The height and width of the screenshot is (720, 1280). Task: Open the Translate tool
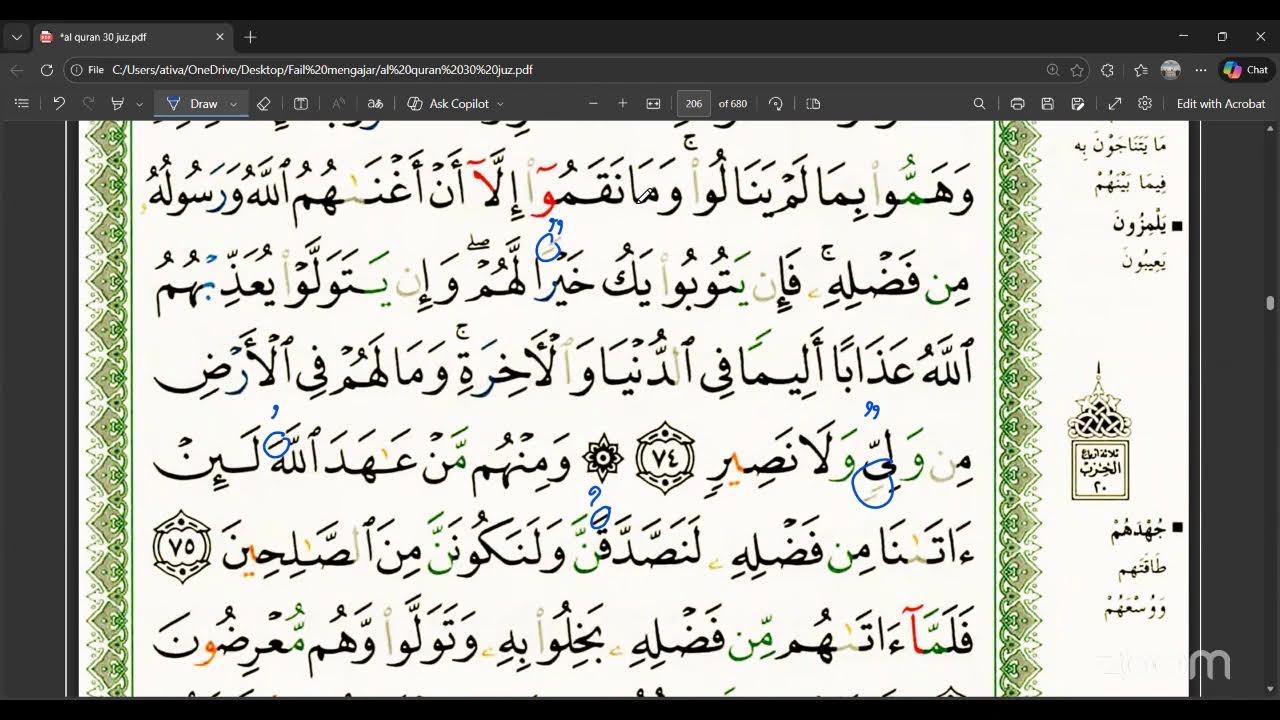(x=375, y=103)
